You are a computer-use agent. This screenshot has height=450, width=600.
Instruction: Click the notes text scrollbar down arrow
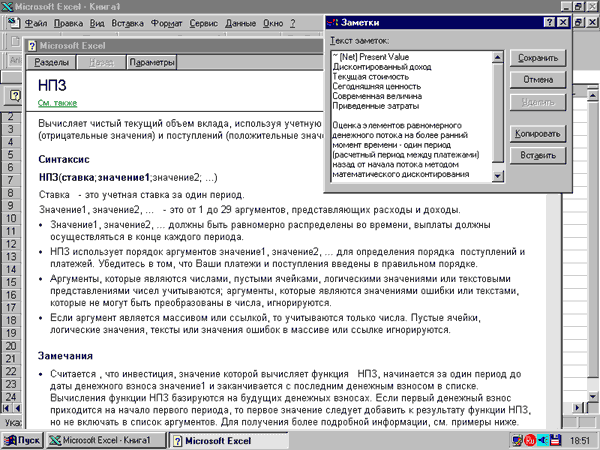(497, 176)
